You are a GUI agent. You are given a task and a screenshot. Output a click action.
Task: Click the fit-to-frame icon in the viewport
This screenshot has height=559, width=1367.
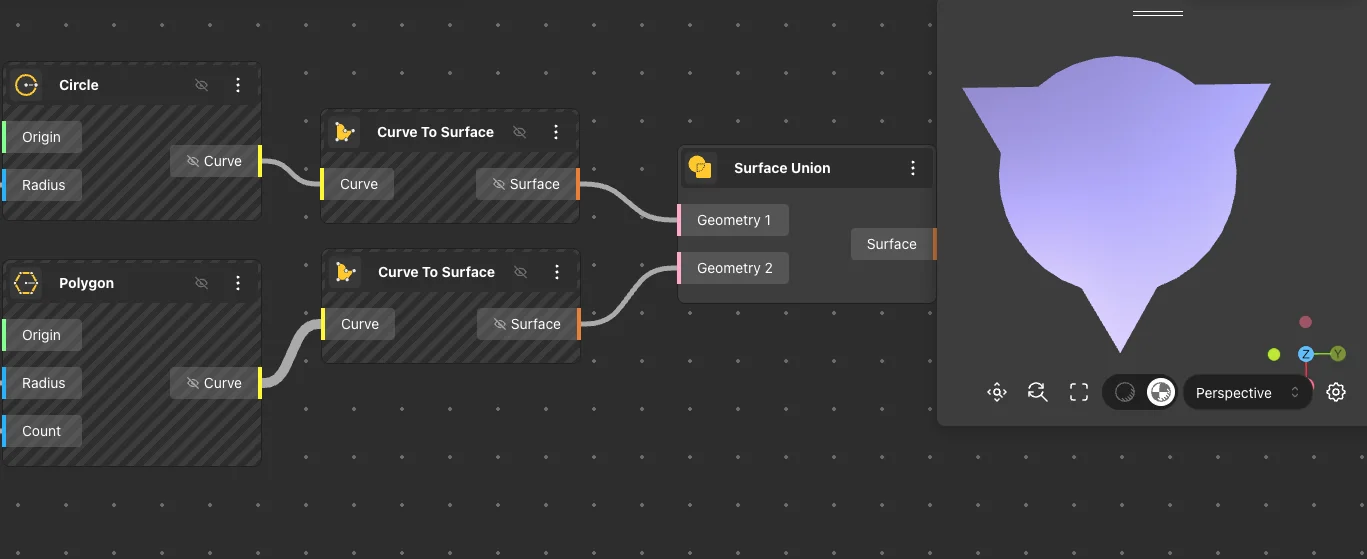(x=1078, y=393)
